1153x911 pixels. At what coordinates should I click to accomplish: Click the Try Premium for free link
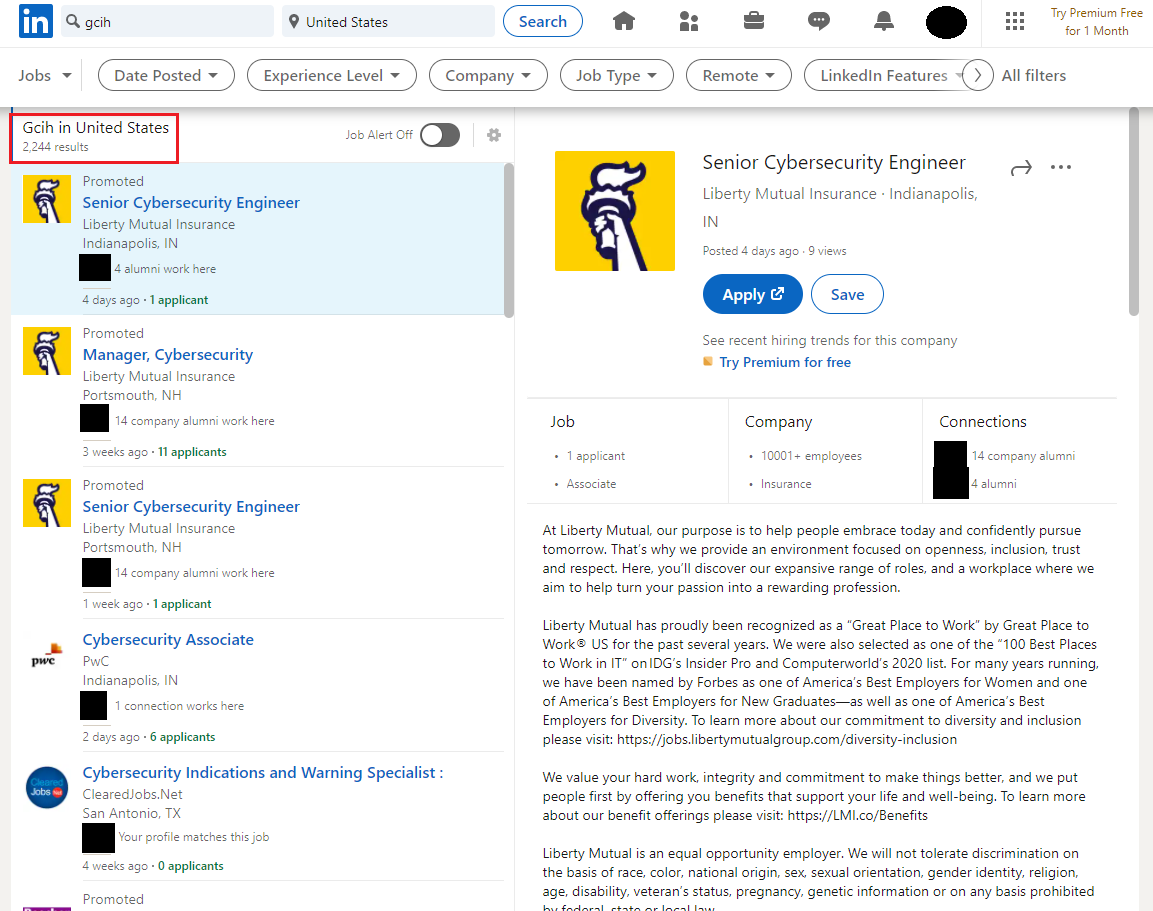tap(785, 362)
